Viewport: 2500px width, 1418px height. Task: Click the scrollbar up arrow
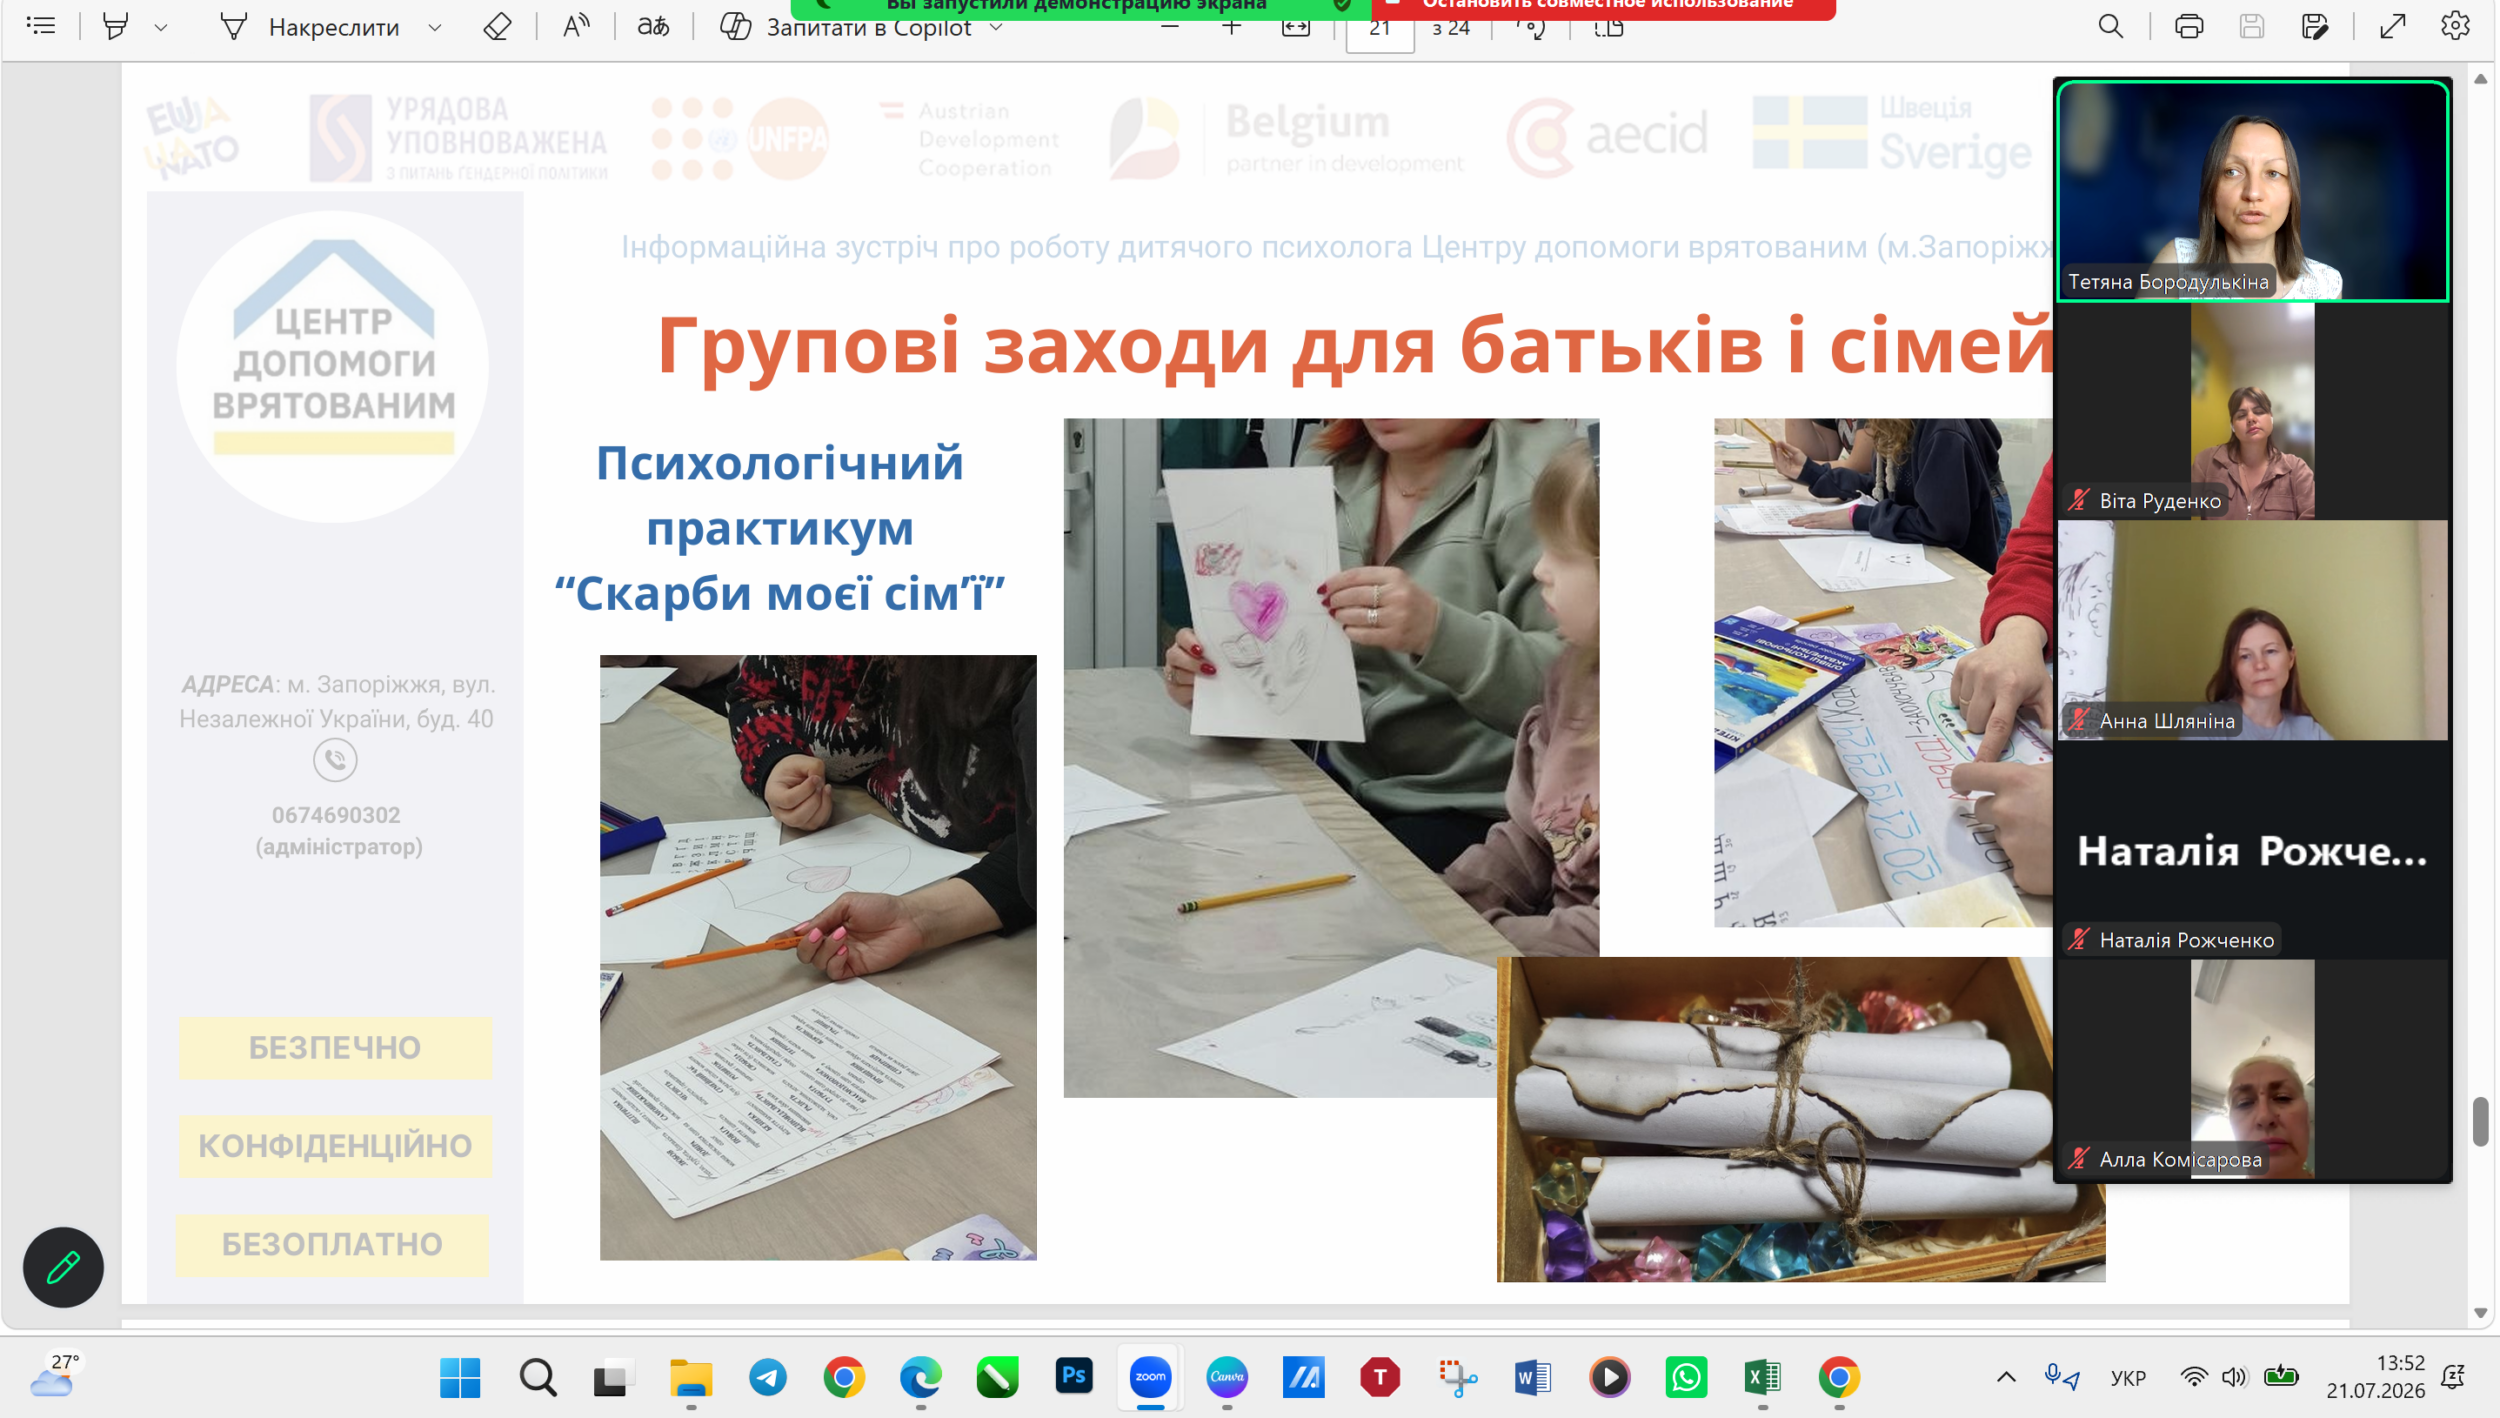2480,79
